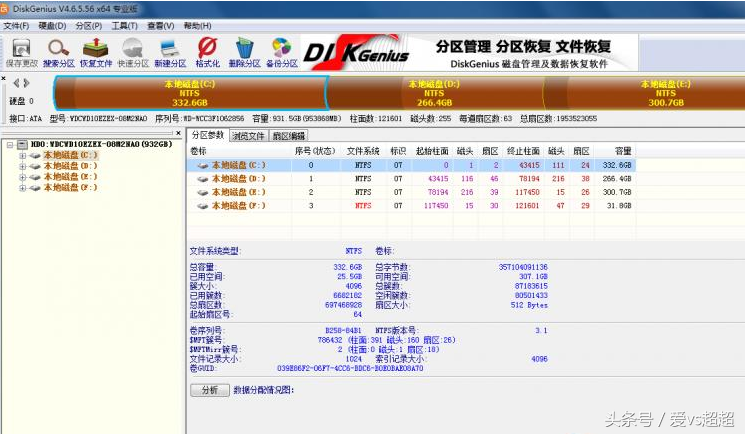Click the 266.4GB capacity cell
The width and height of the screenshot is (745, 434).
pos(617,179)
